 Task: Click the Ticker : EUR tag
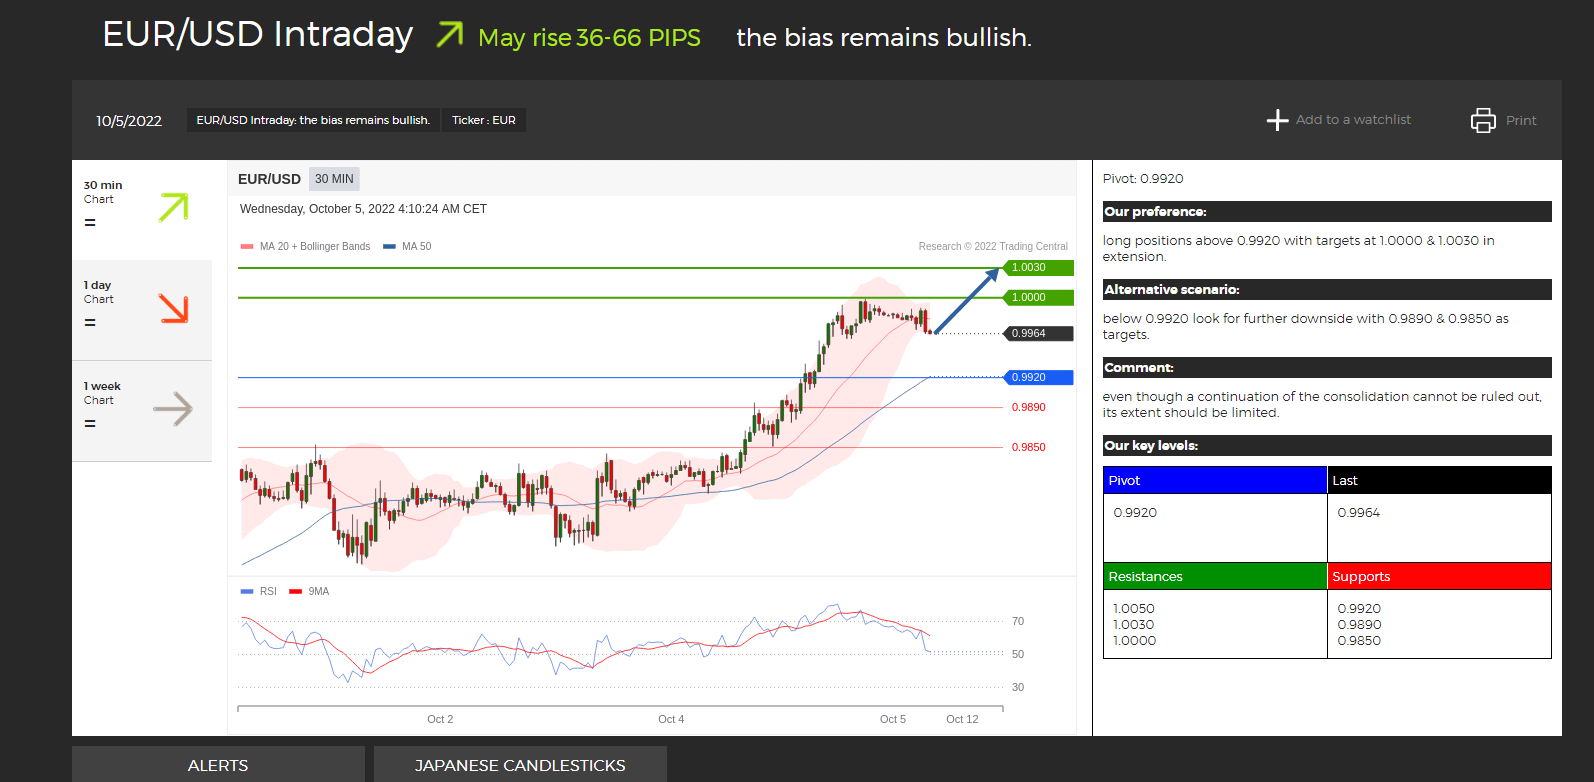(484, 120)
